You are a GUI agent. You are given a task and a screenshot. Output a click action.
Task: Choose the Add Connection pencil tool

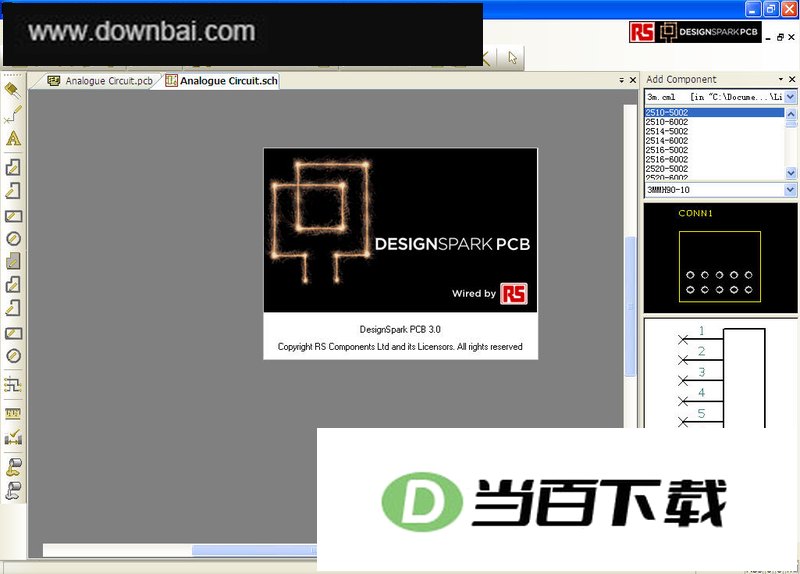coord(13,114)
